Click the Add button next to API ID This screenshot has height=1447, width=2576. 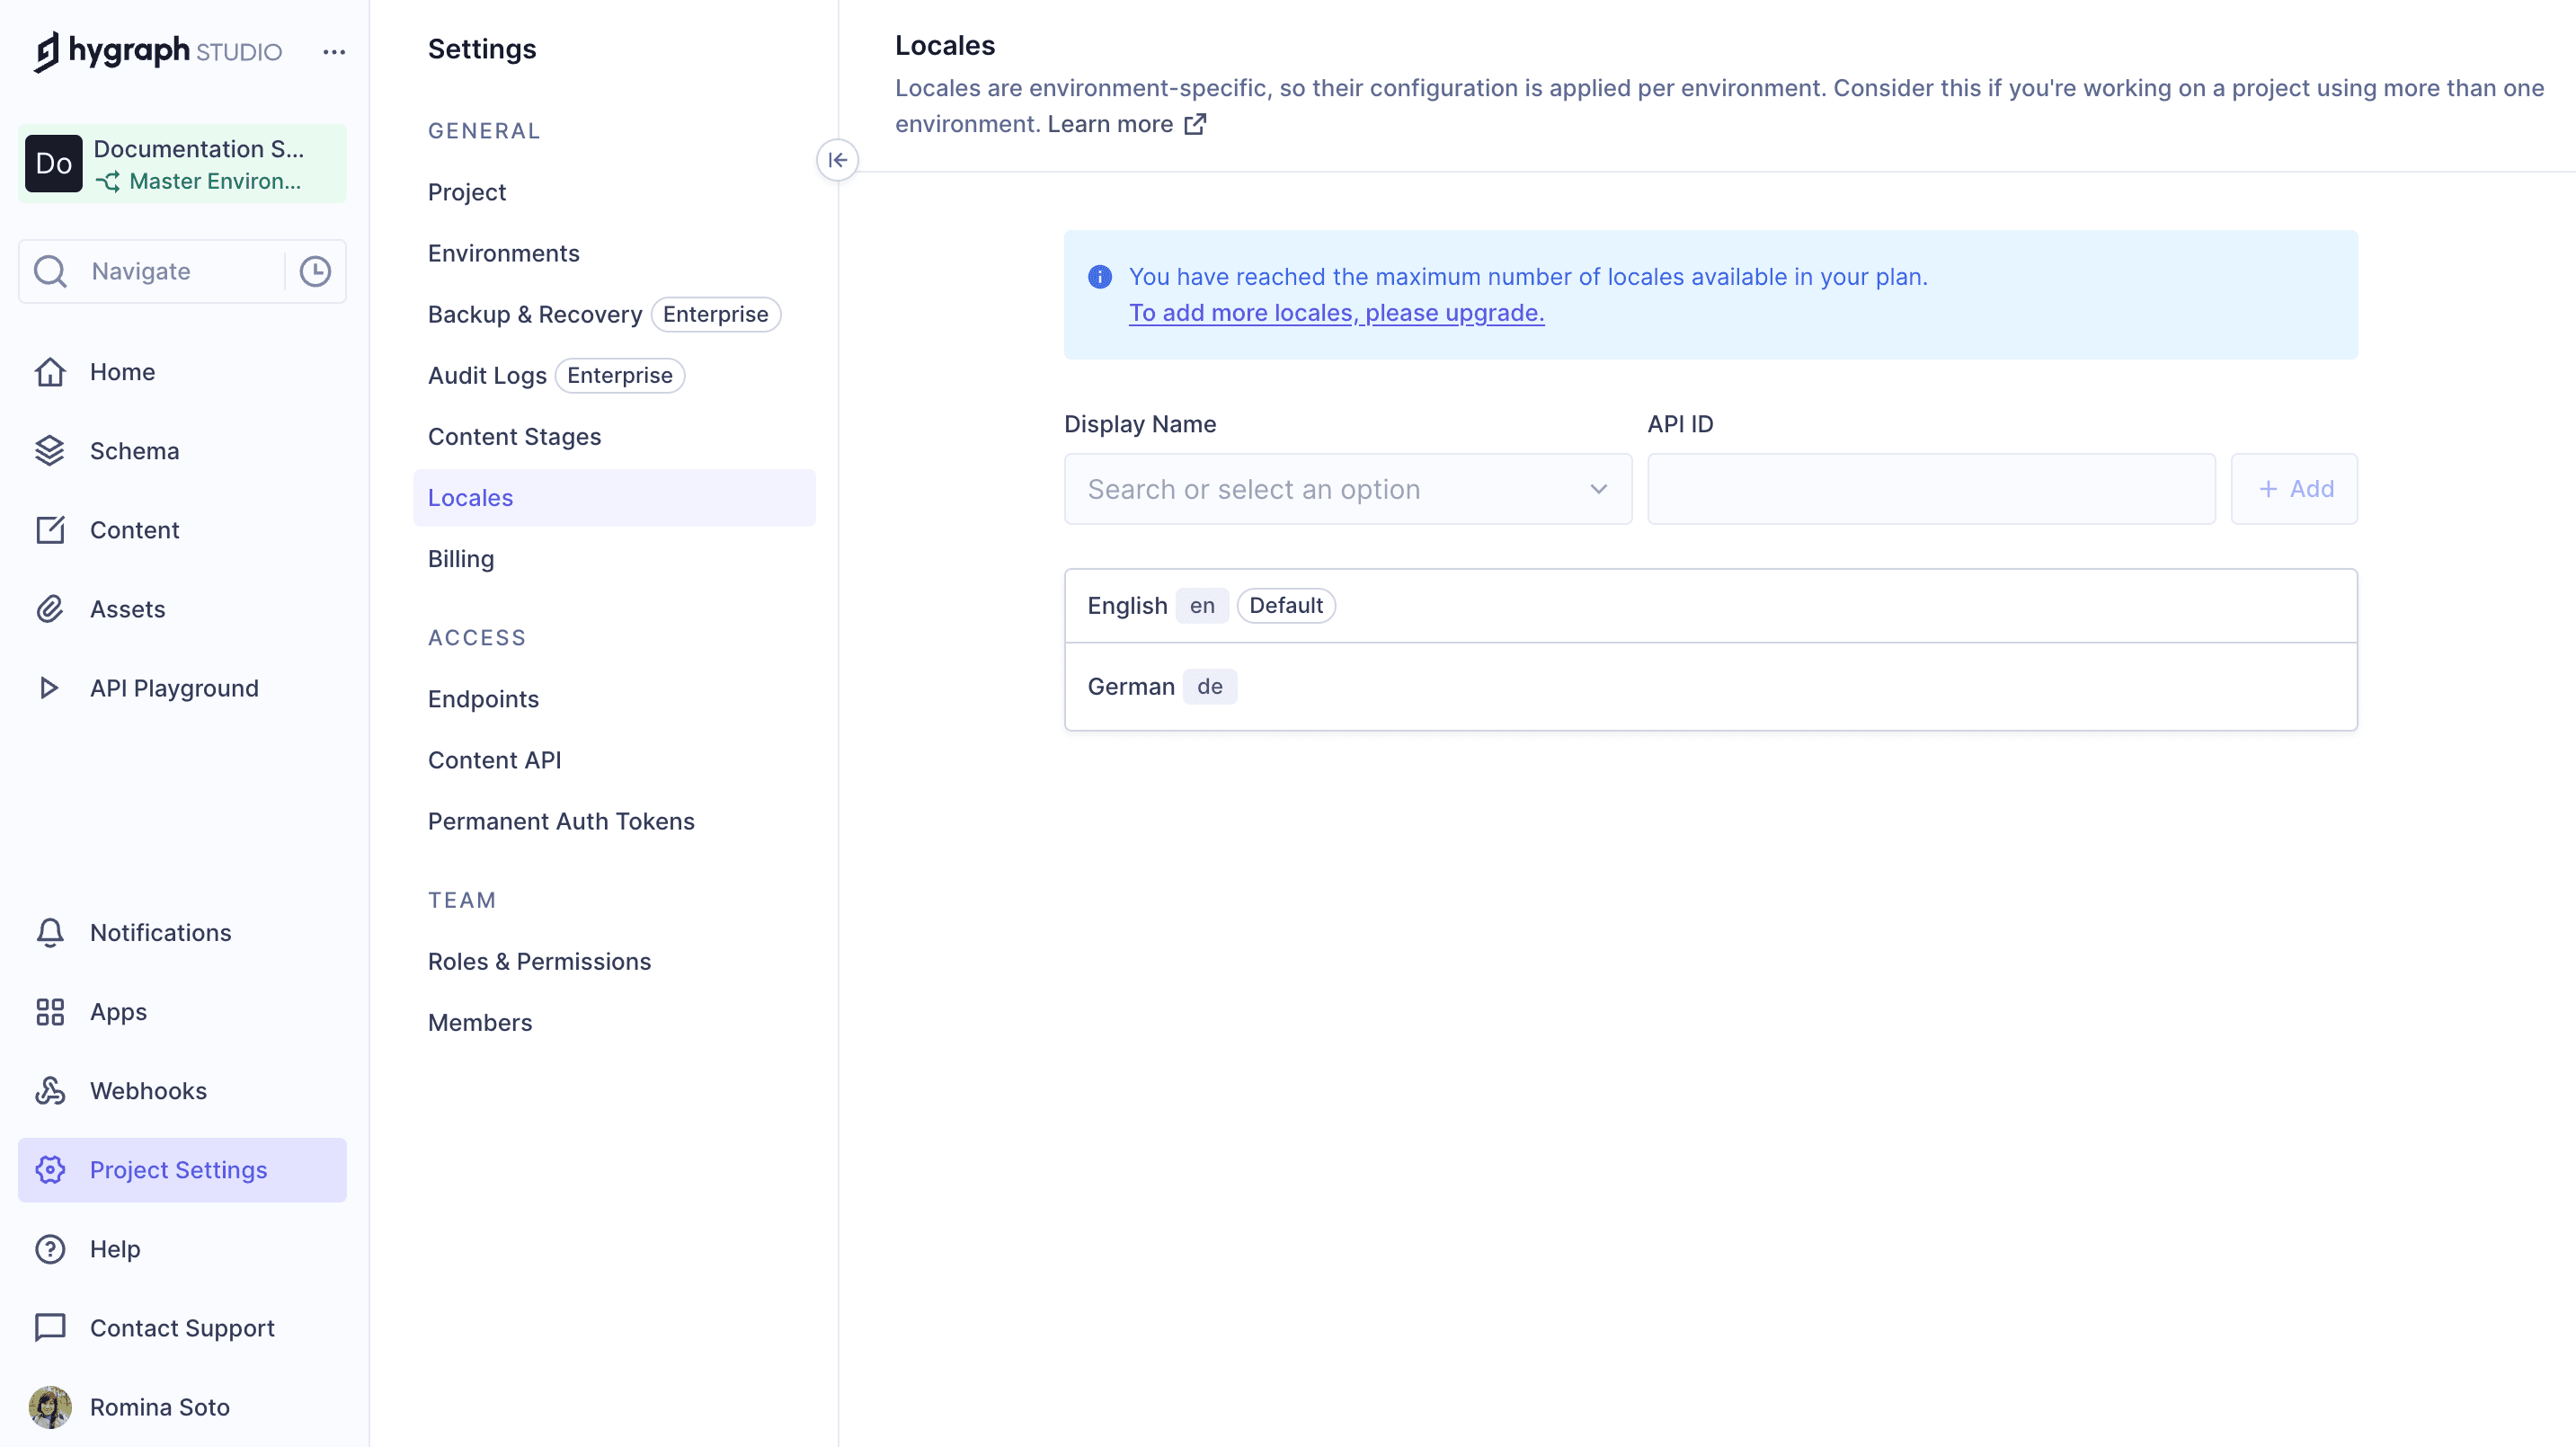2294,489
